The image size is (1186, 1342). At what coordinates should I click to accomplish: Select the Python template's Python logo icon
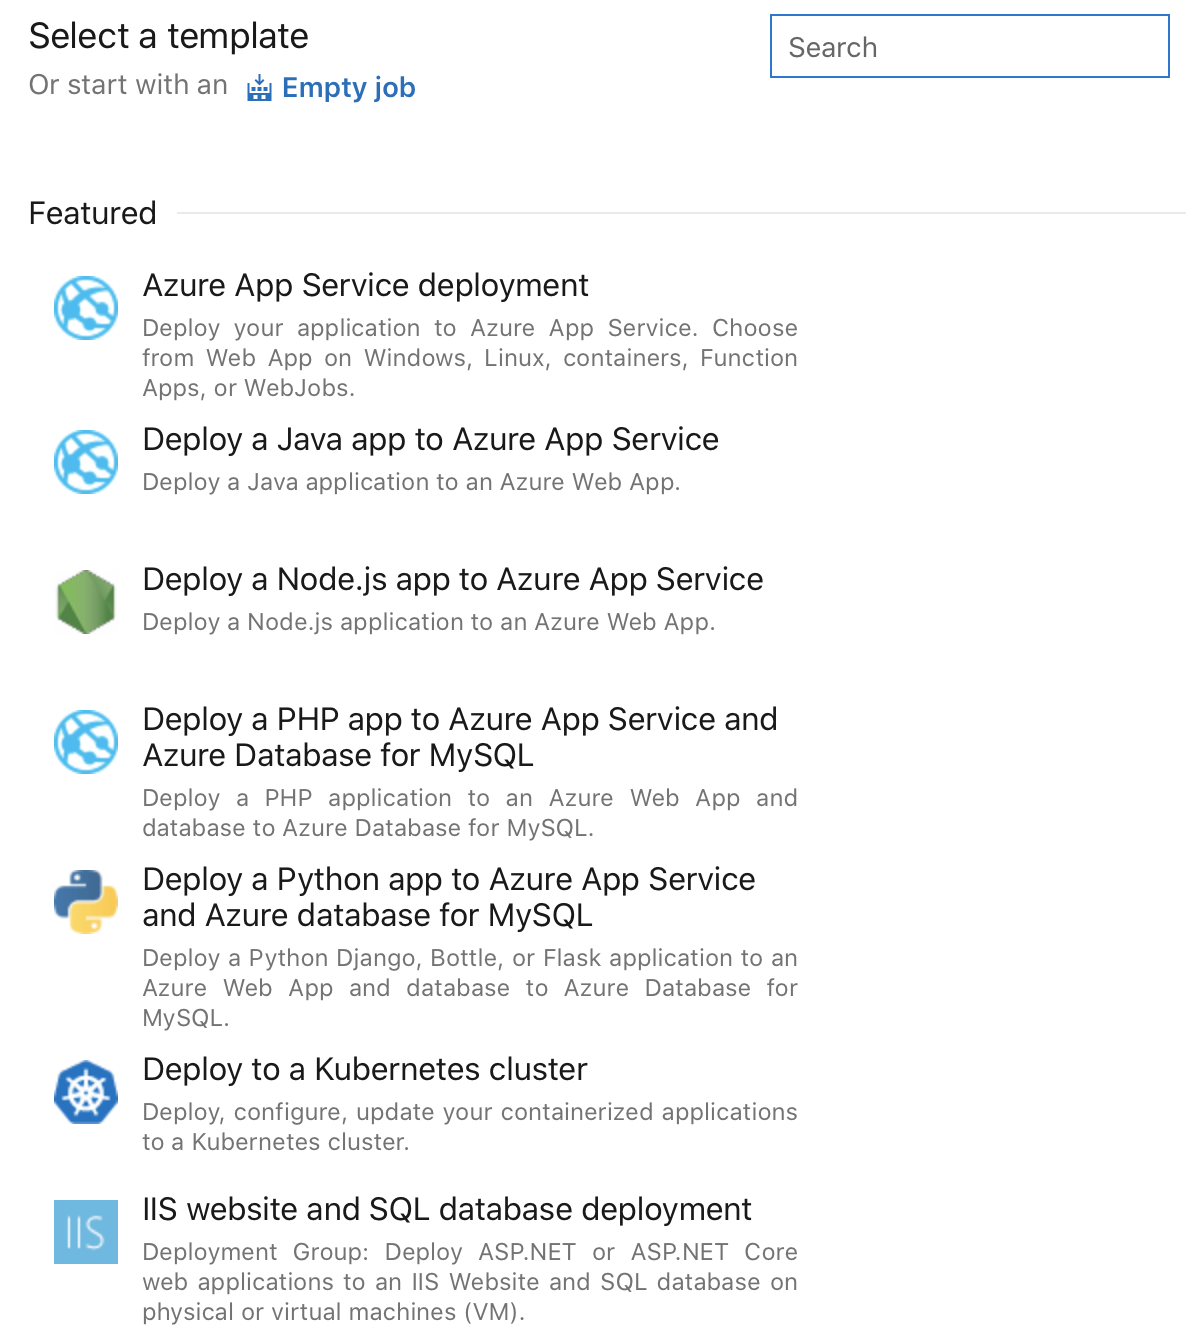[86, 901]
